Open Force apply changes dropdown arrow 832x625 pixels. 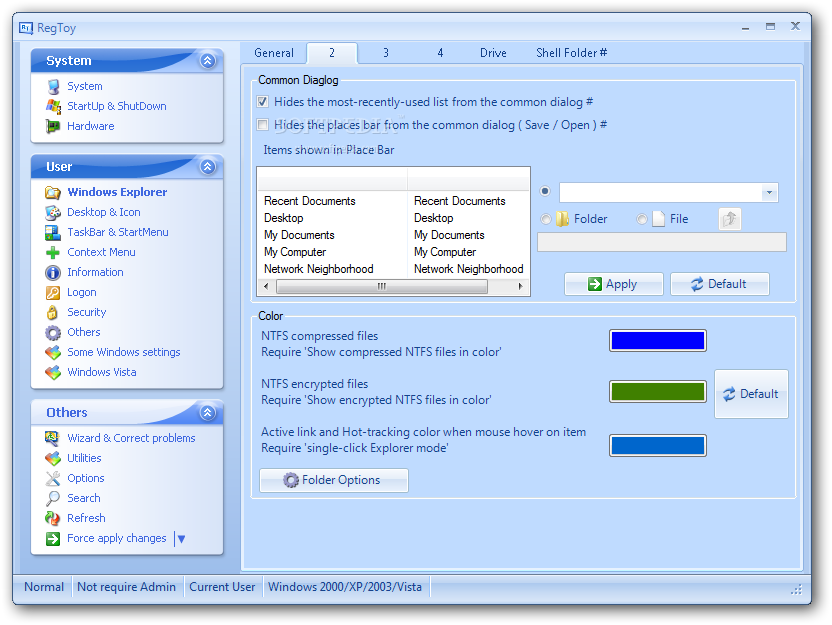coord(181,539)
